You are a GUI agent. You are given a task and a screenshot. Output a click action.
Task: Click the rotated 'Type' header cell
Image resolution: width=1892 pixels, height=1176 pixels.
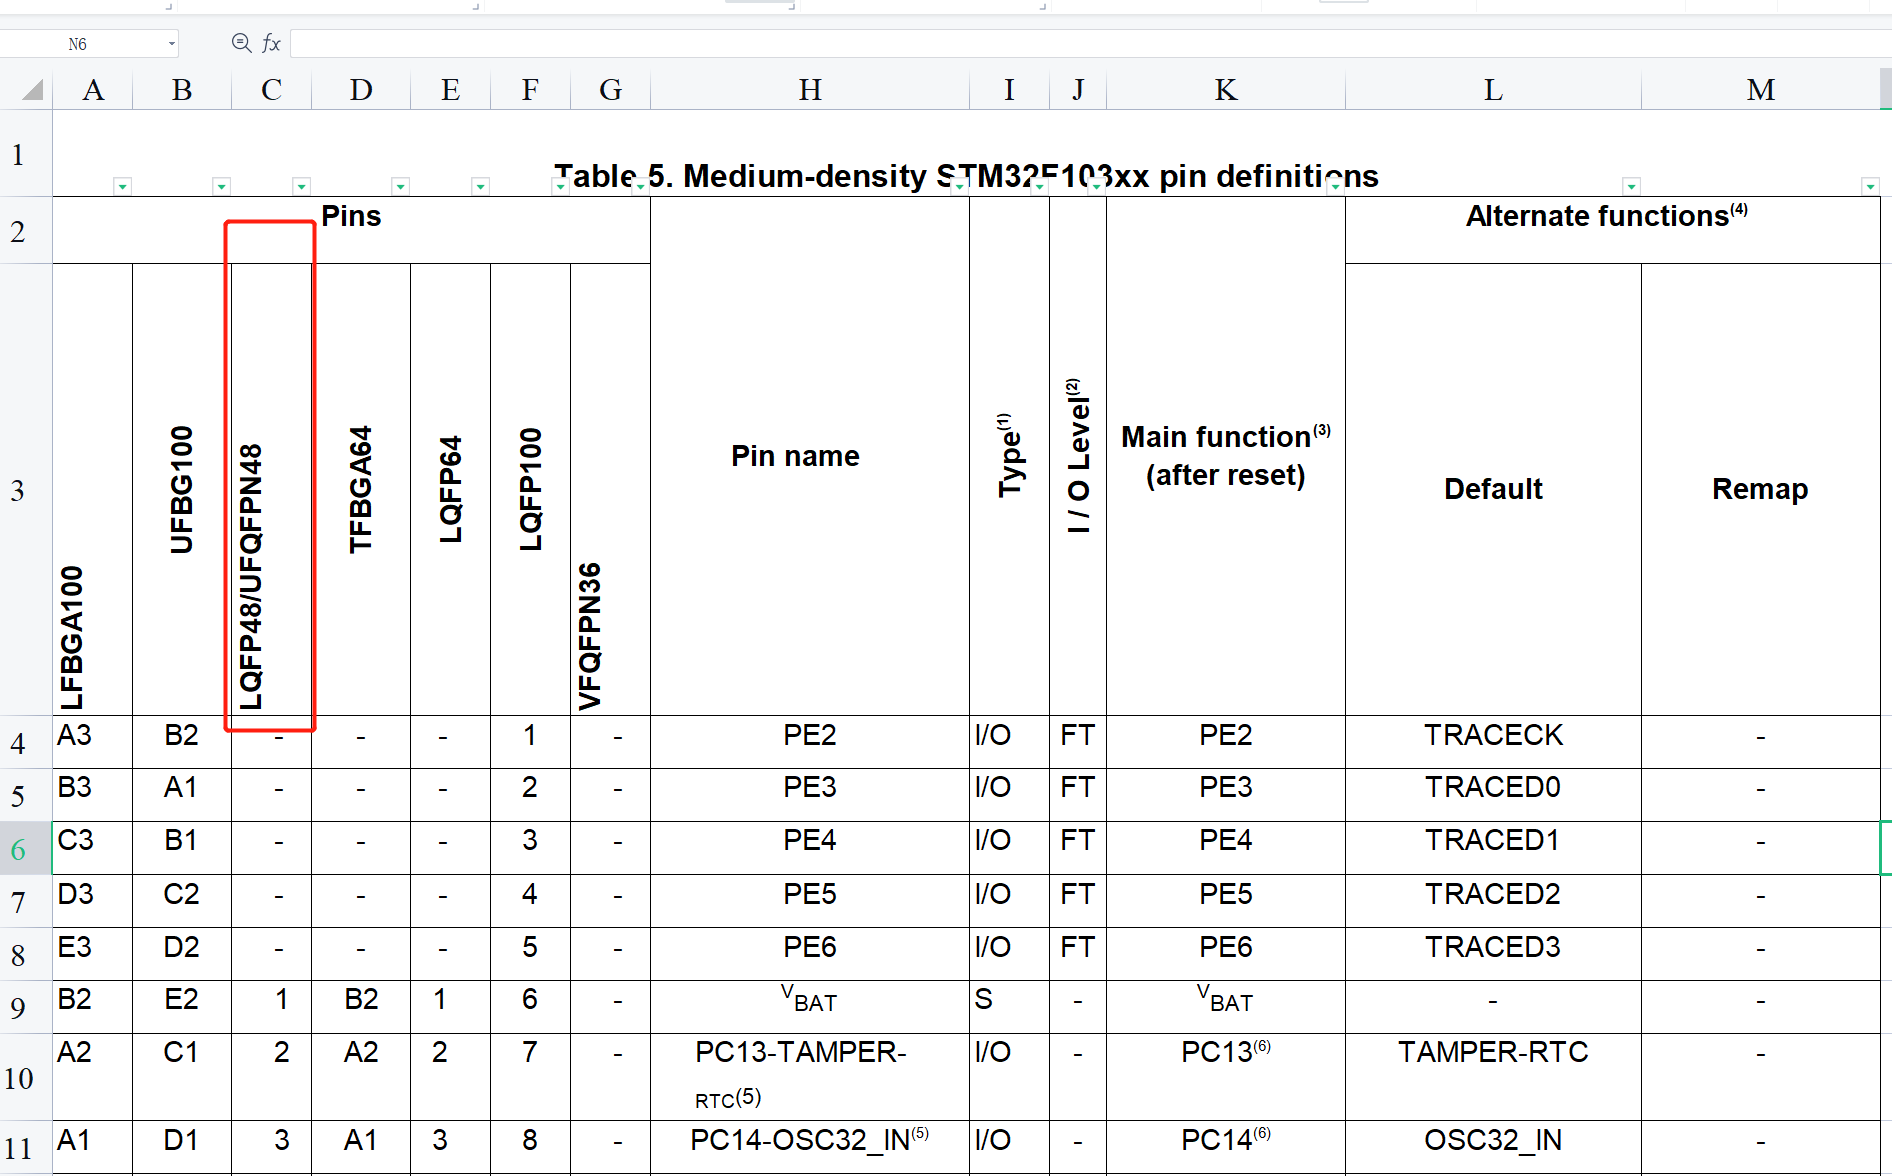click(x=1009, y=456)
